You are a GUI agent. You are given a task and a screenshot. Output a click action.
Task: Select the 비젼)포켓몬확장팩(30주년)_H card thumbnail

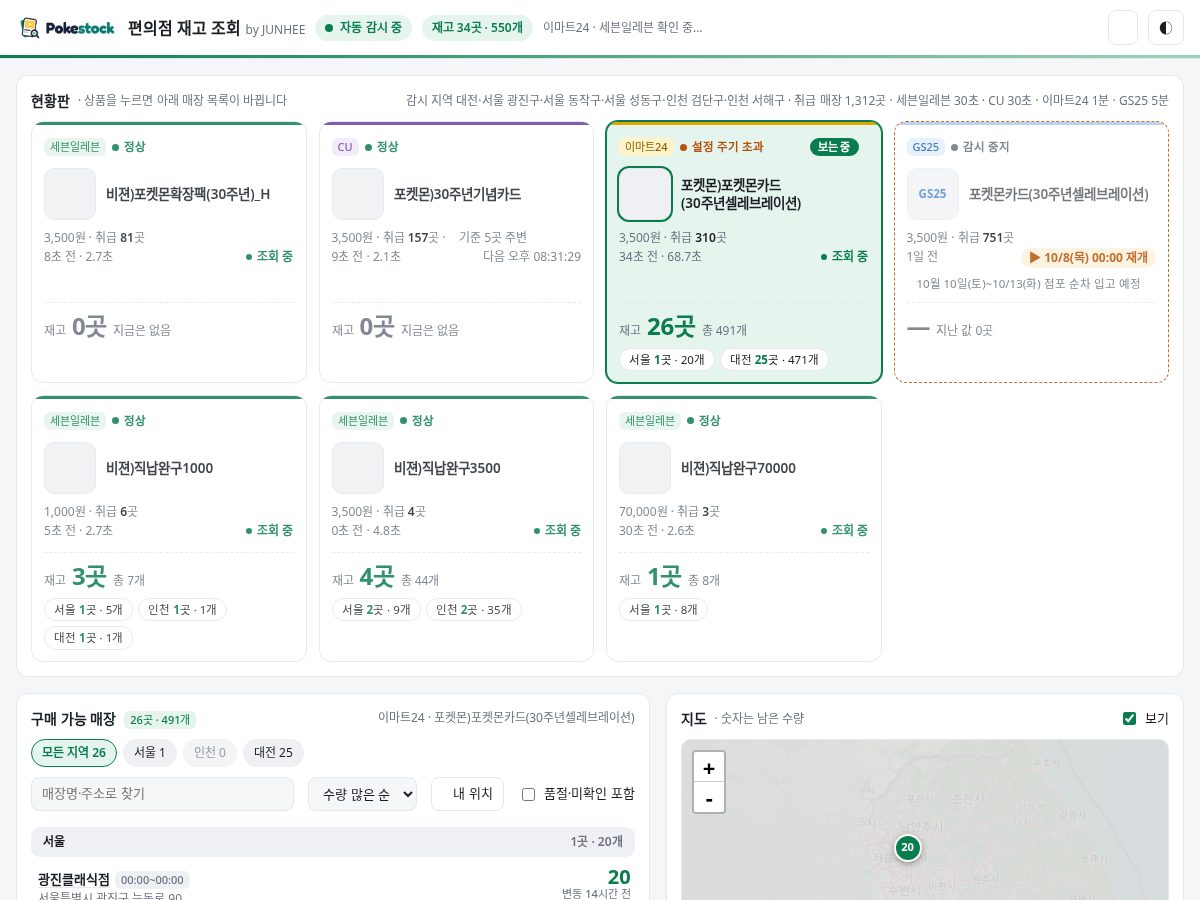pyautogui.click(x=70, y=194)
